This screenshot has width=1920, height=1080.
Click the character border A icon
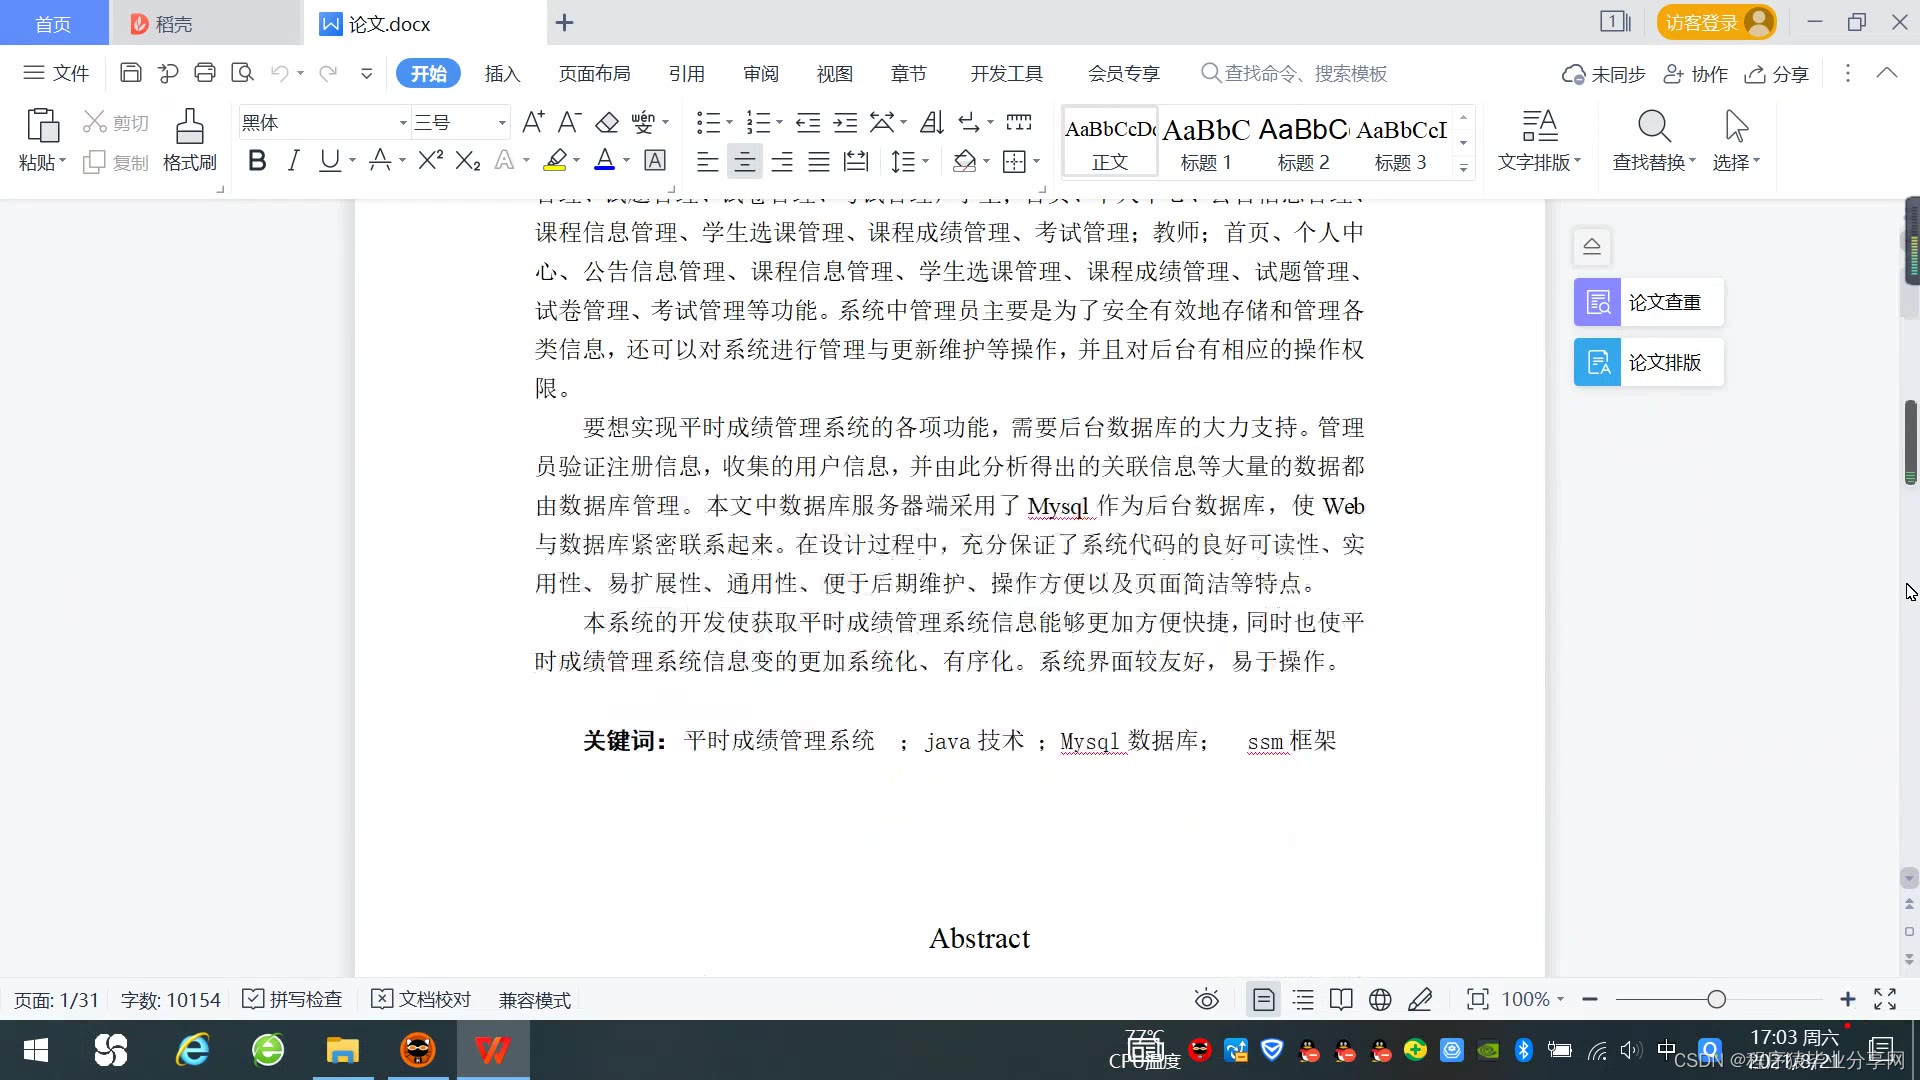(x=655, y=160)
